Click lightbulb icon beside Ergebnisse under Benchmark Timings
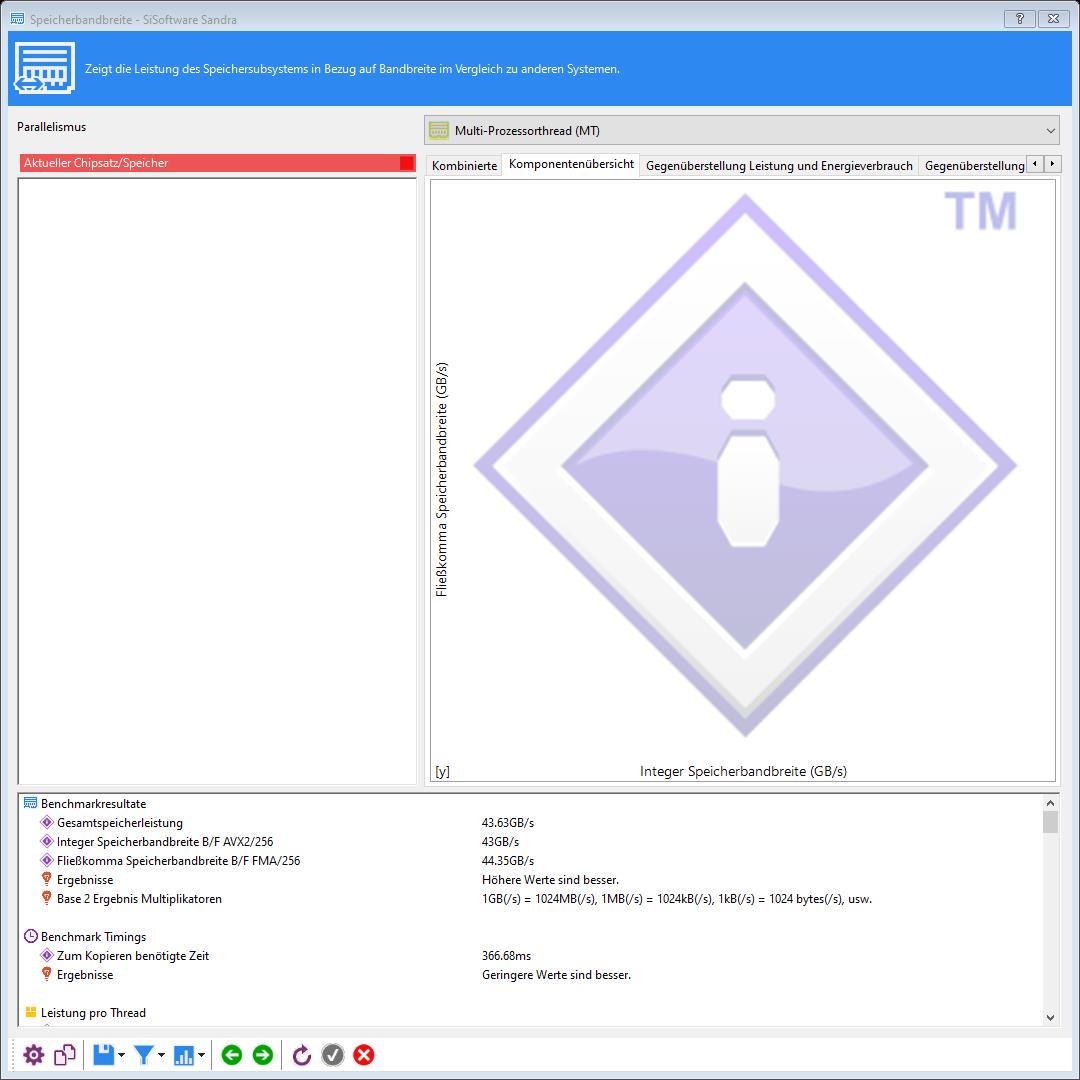This screenshot has height=1080, width=1080. (x=47, y=974)
